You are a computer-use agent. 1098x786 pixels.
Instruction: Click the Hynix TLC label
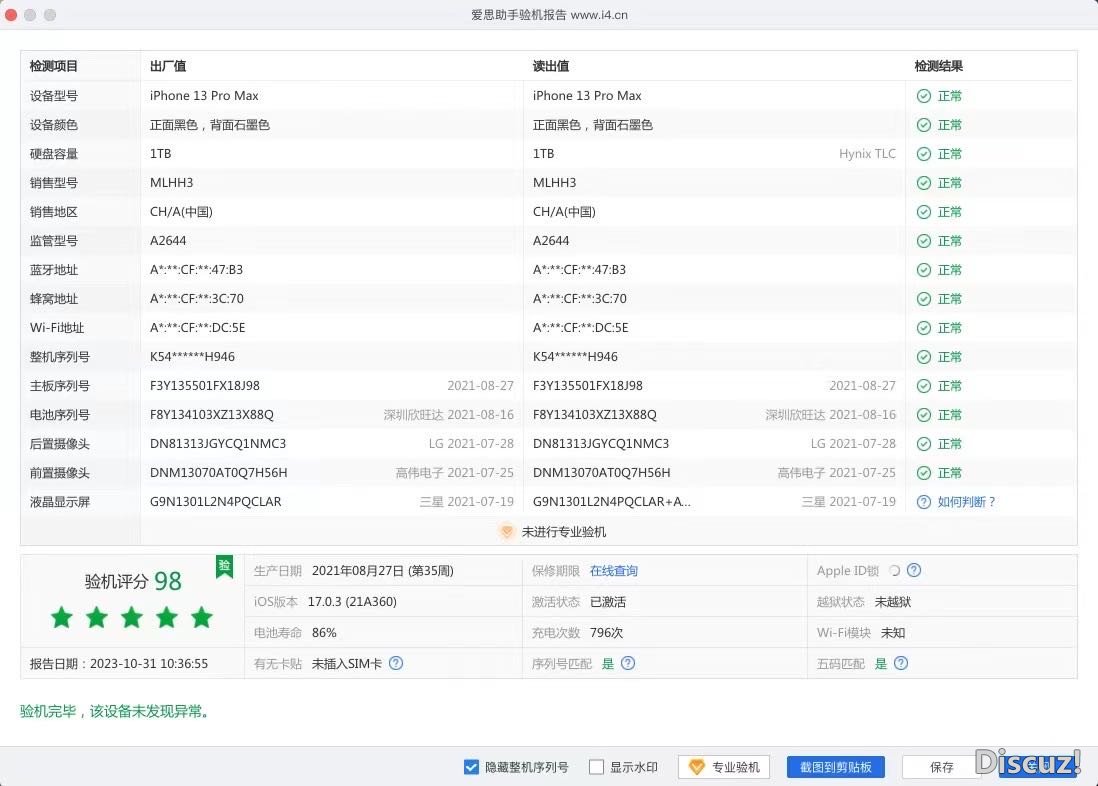click(x=867, y=154)
